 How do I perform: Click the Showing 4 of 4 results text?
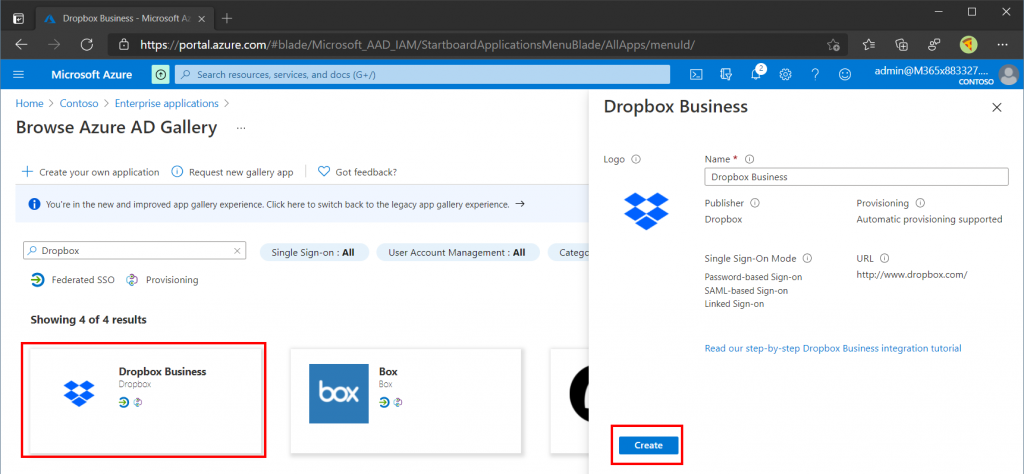pos(88,320)
